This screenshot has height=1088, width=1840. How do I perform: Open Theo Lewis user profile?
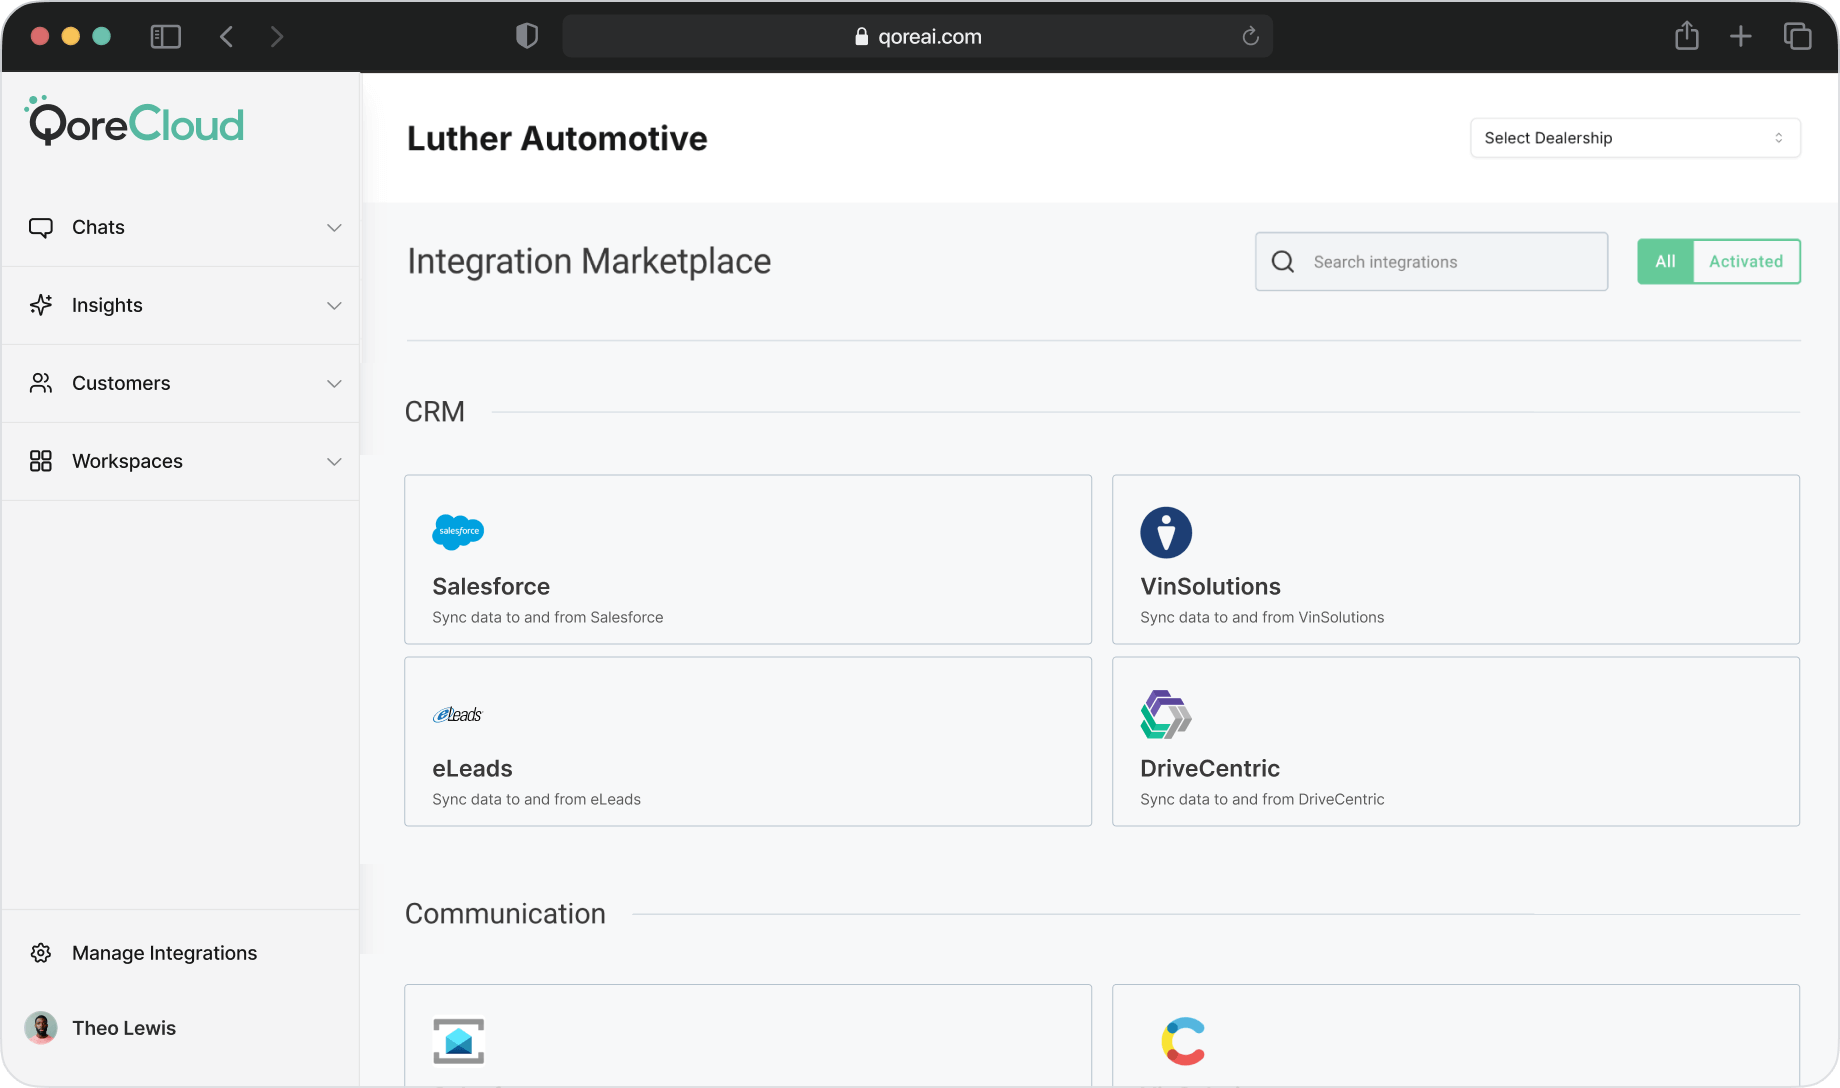[123, 1028]
